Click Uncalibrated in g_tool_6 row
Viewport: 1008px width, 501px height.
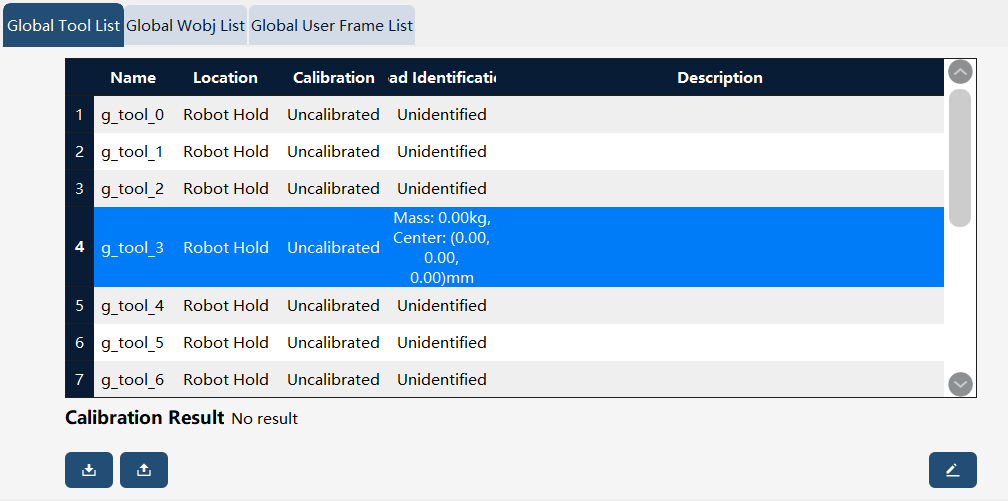tap(333, 379)
